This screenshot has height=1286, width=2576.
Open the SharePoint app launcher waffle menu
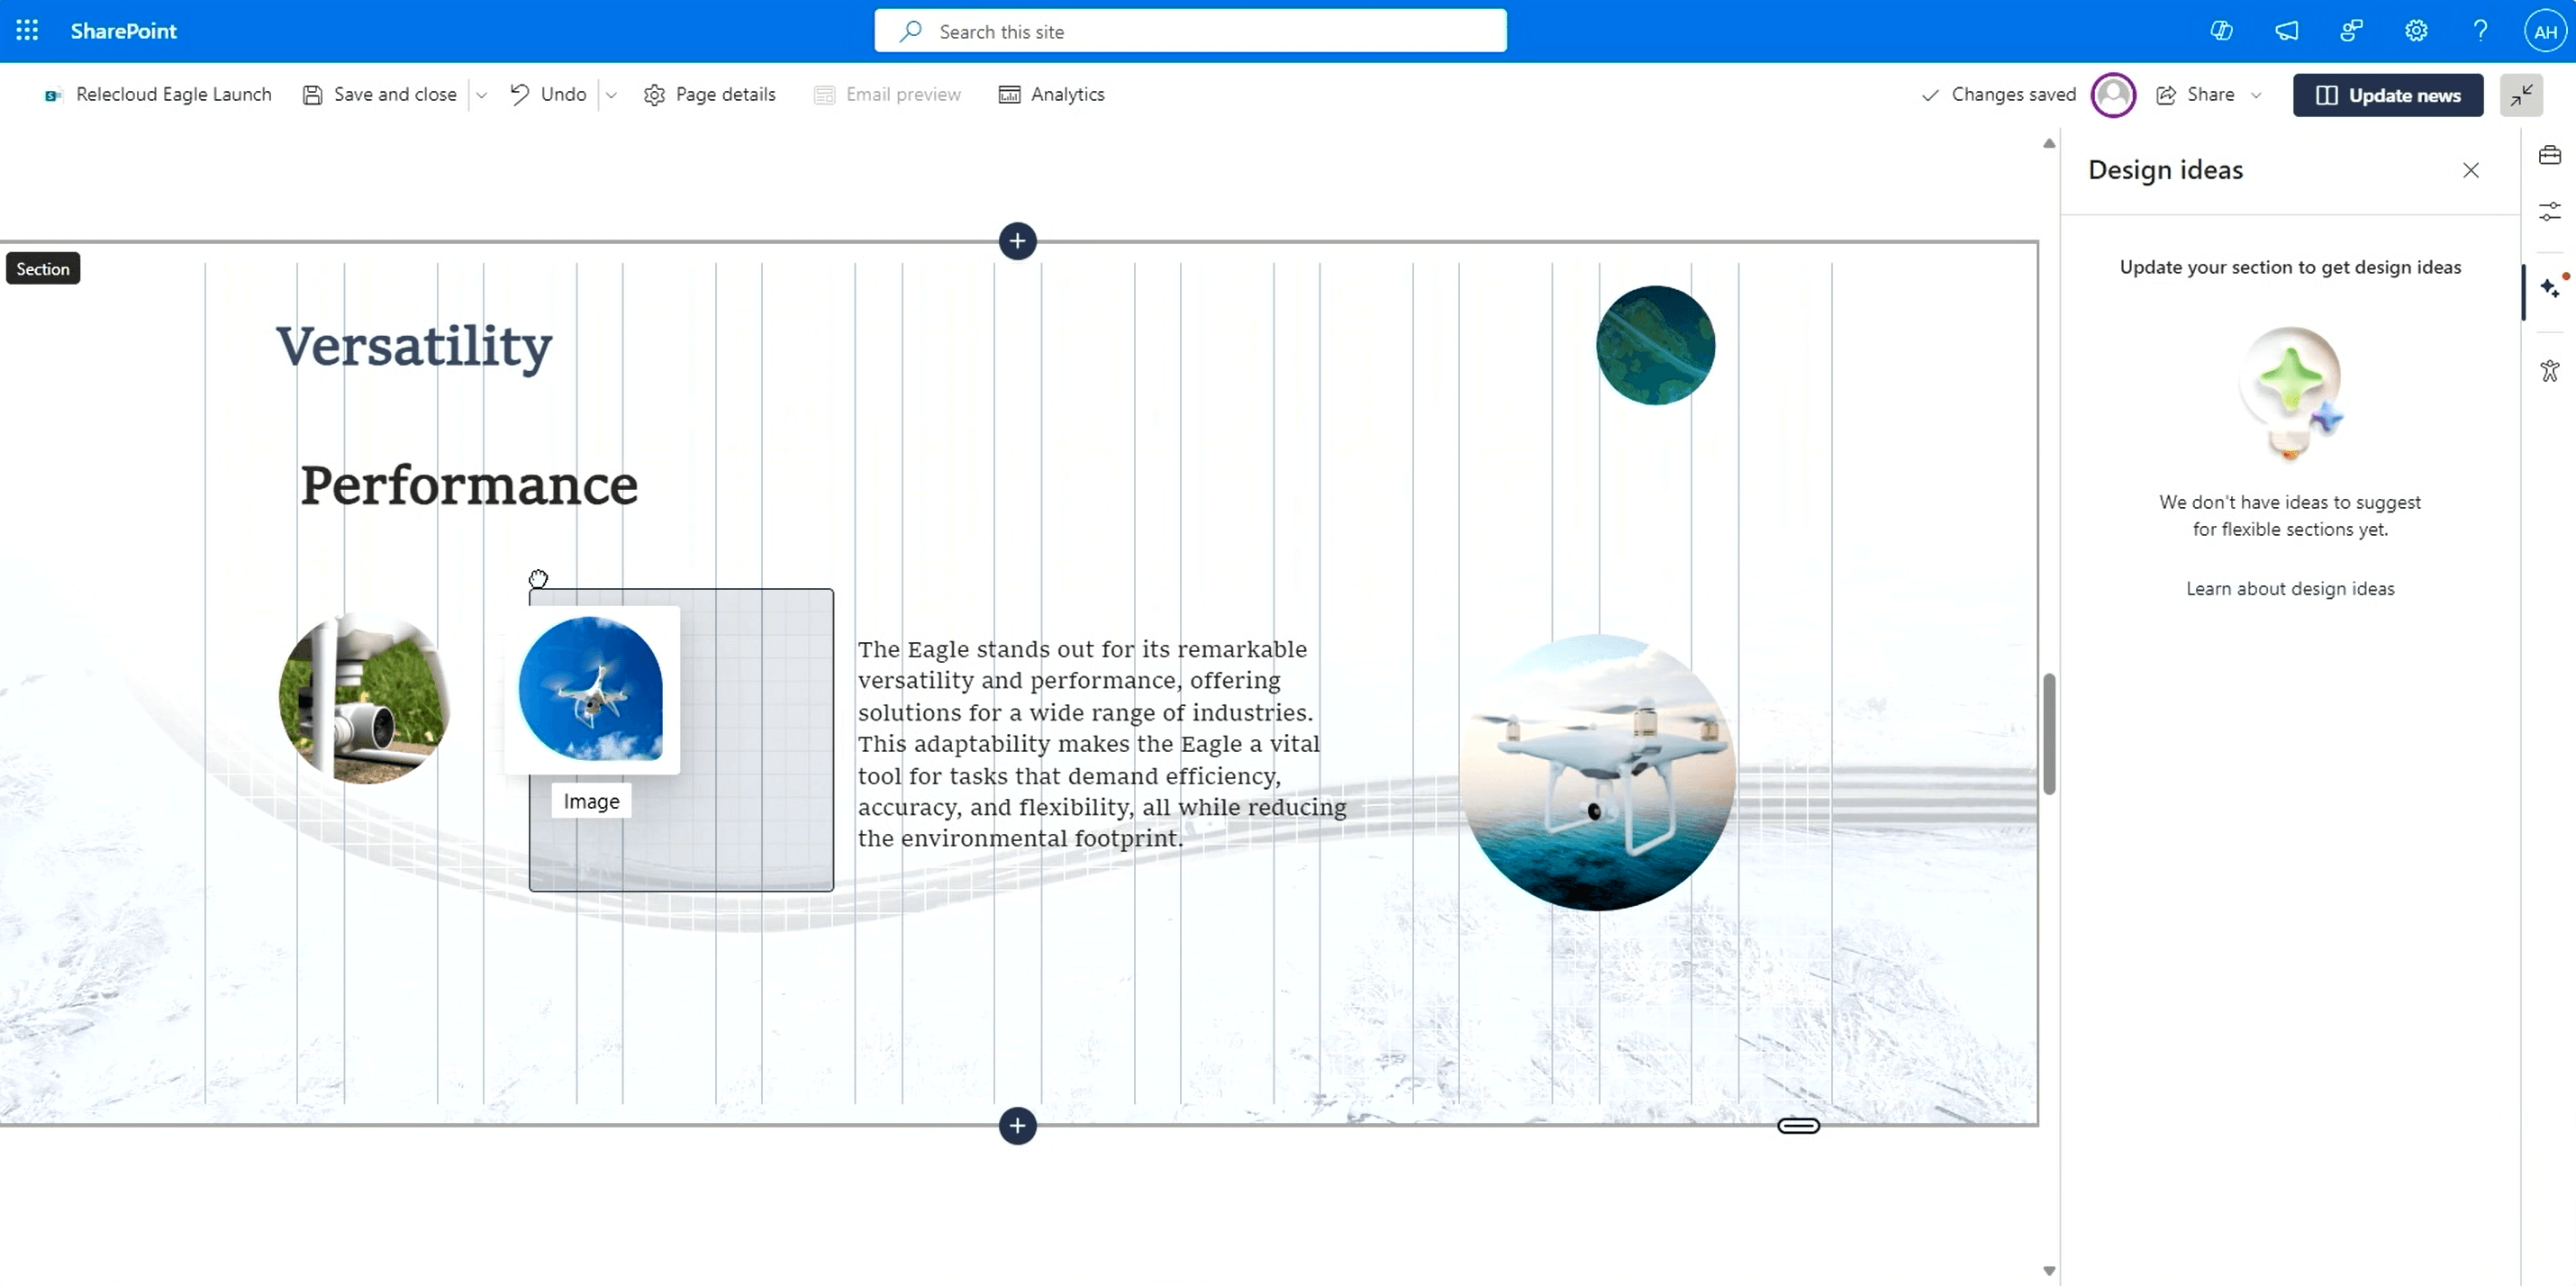click(x=26, y=30)
